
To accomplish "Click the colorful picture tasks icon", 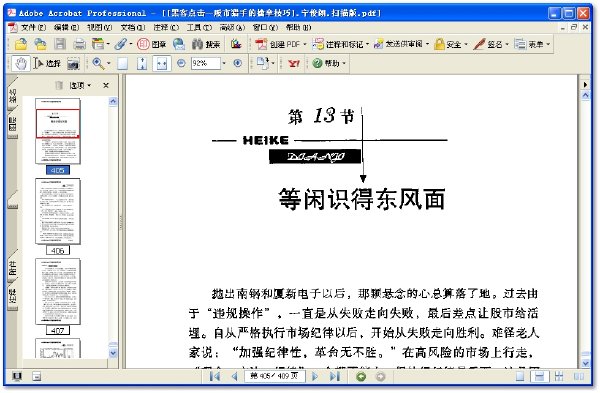I will click(x=236, y=44).
